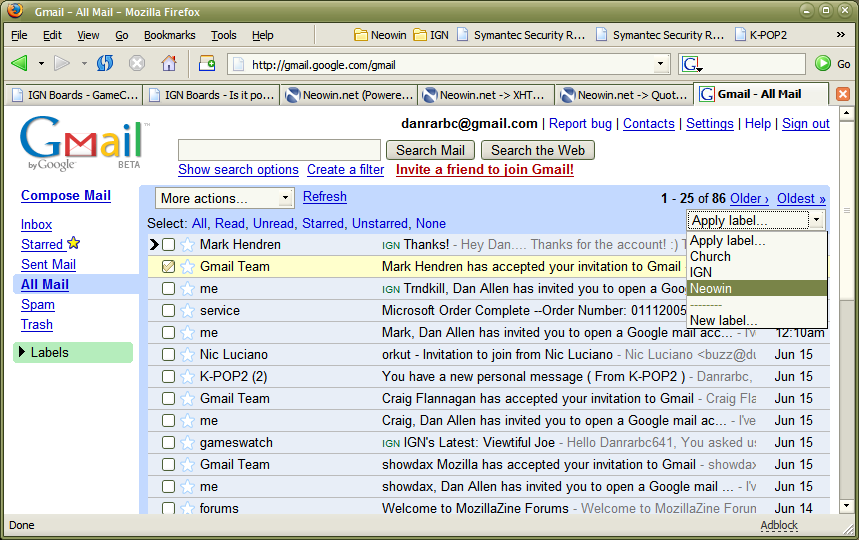Star the Mark Hendren email
The image size is (859, 540).
point(187,245)
